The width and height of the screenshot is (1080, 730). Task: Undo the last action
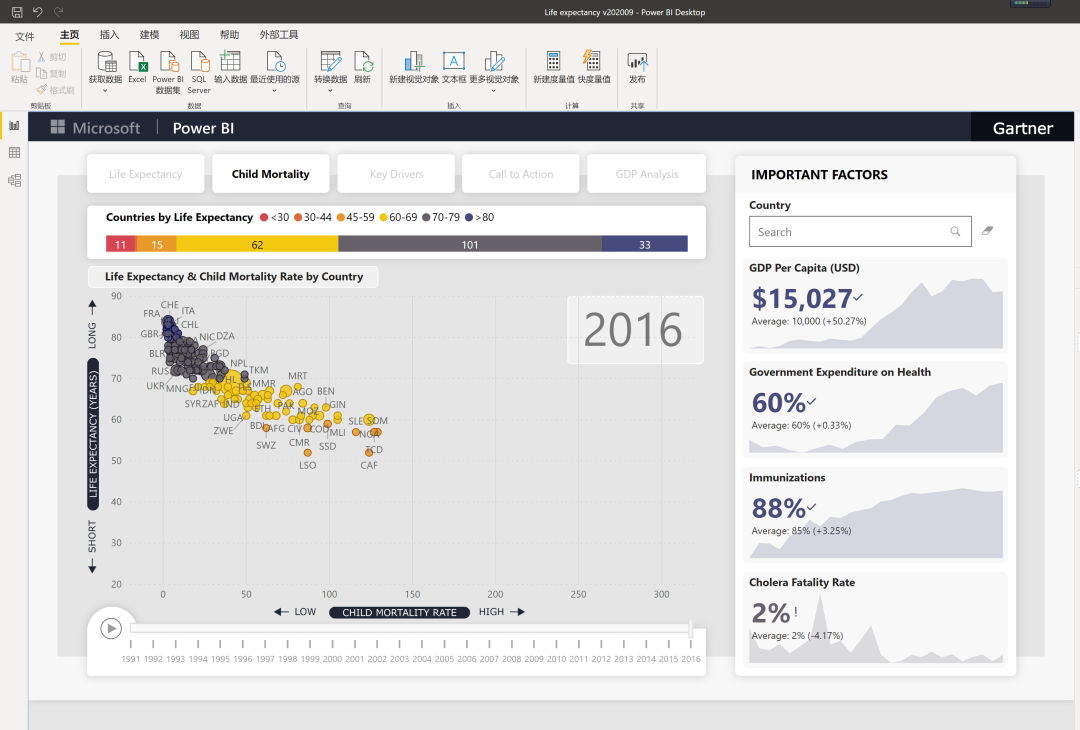(38, 12)
